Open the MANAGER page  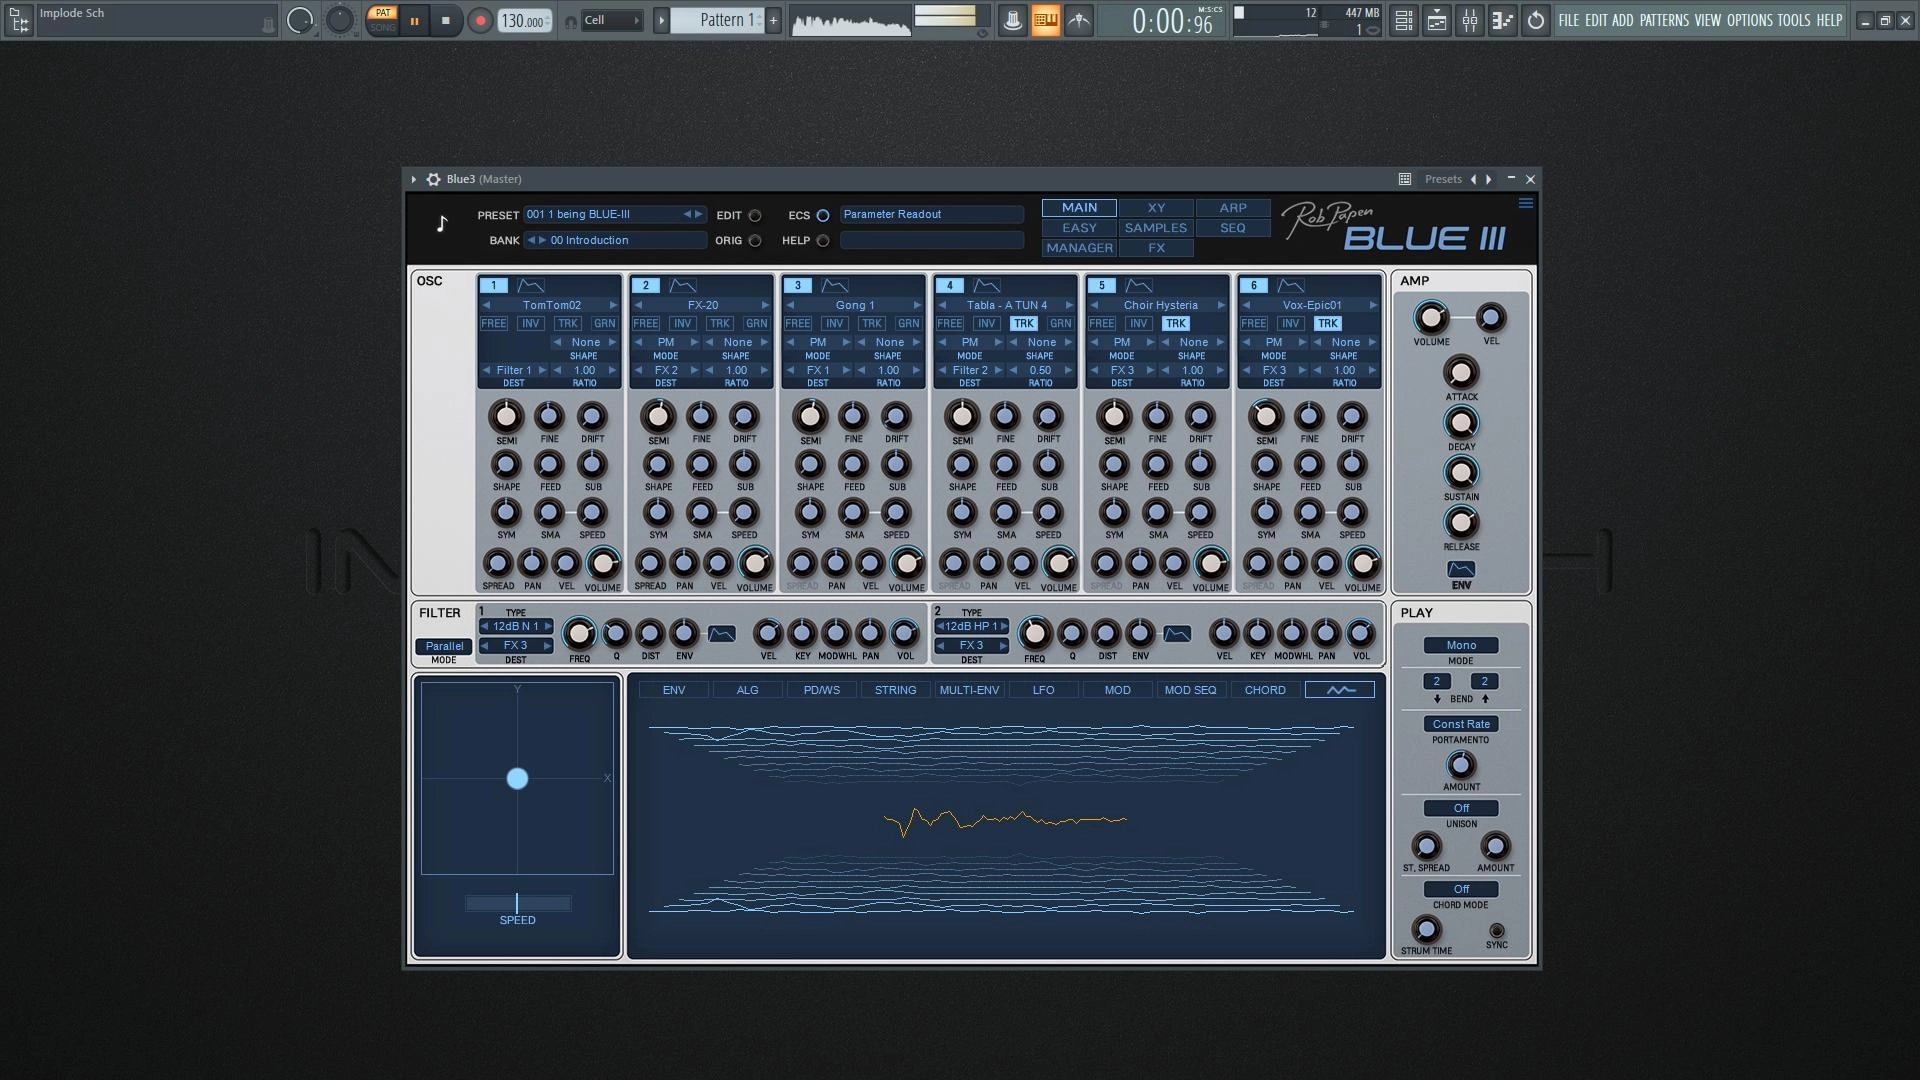click(1079, 248)
